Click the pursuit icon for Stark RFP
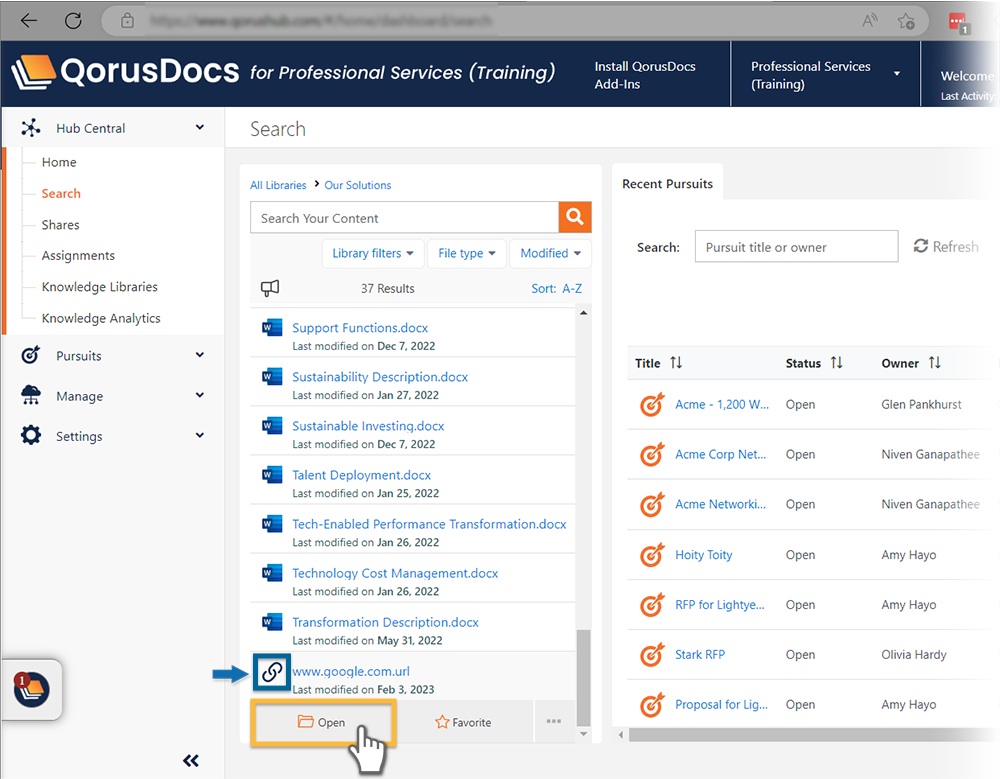Screen dimensions: 1000x779 pos(652,655)
